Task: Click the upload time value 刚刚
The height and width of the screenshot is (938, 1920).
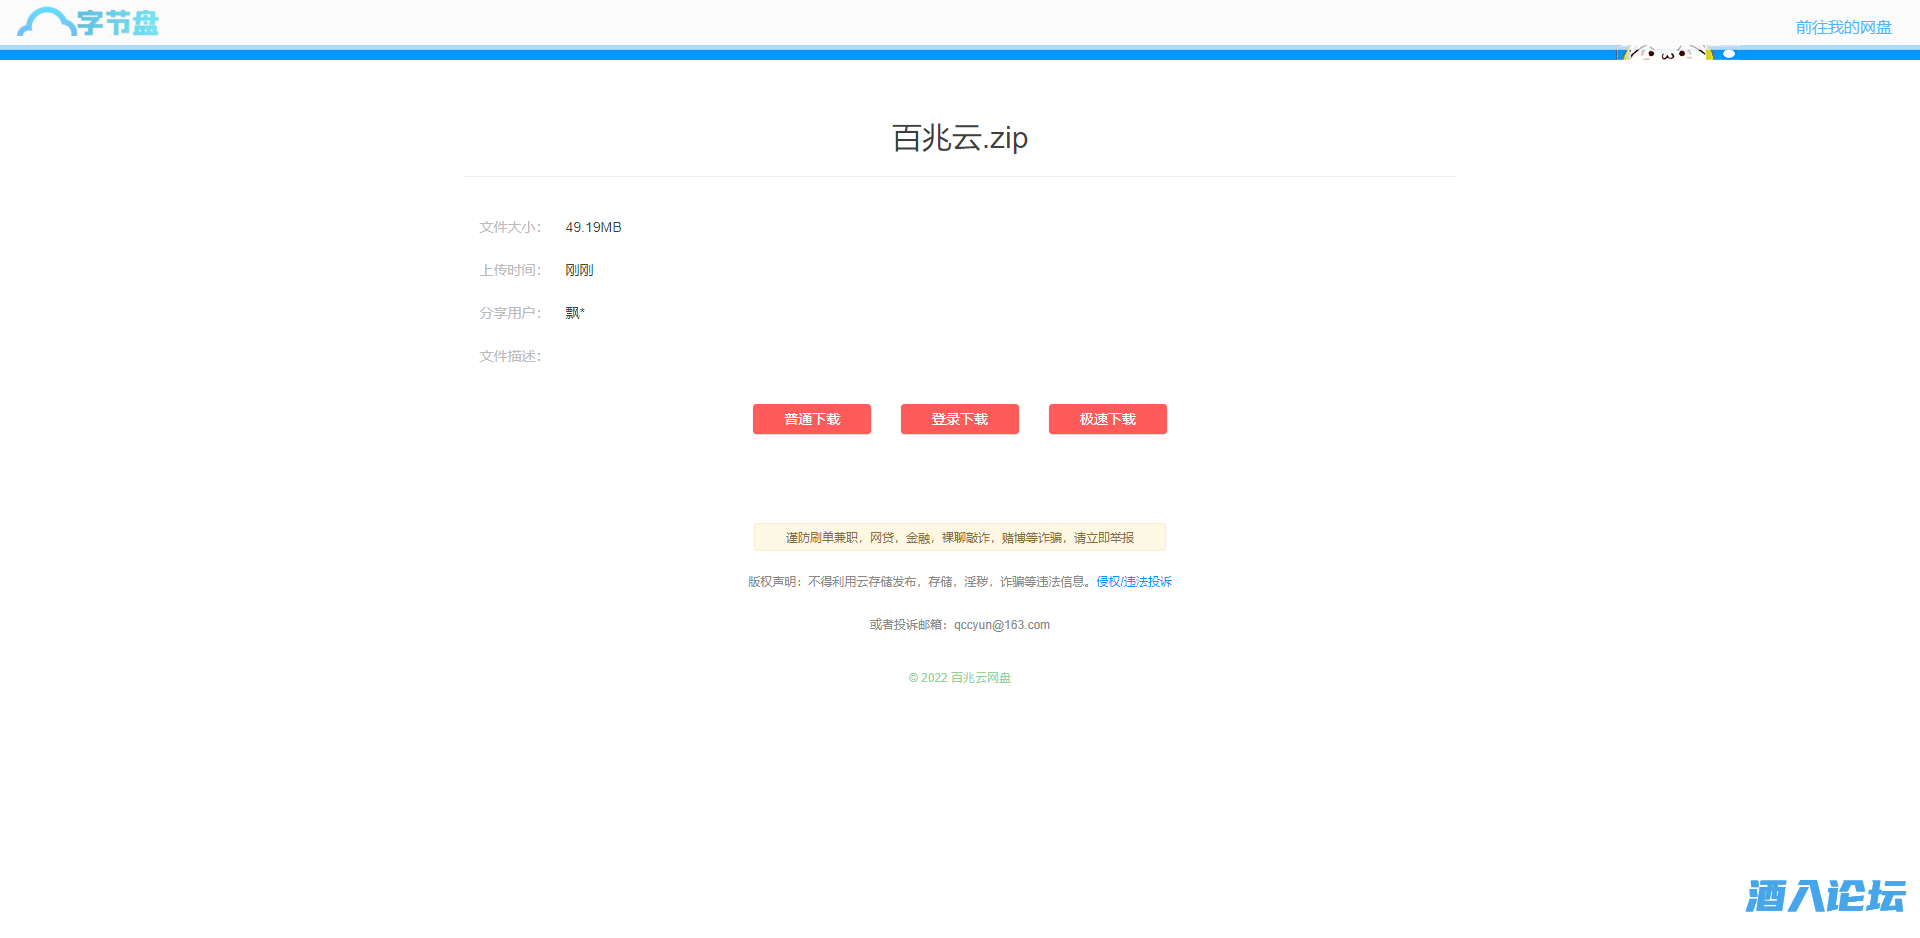Action: (579, 270)
